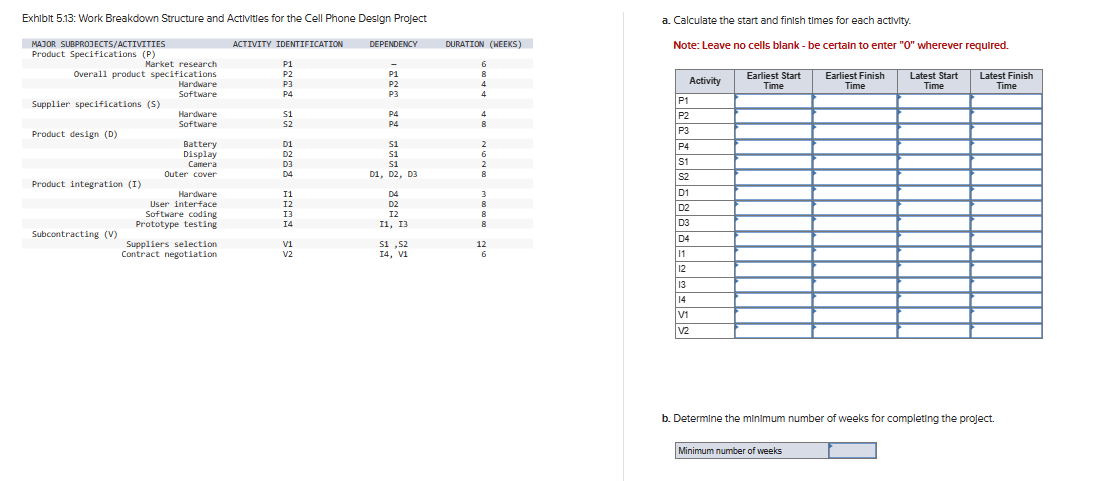
Task: Focus the Latest Finish Time cell for D2
Action: point(1007,208)
